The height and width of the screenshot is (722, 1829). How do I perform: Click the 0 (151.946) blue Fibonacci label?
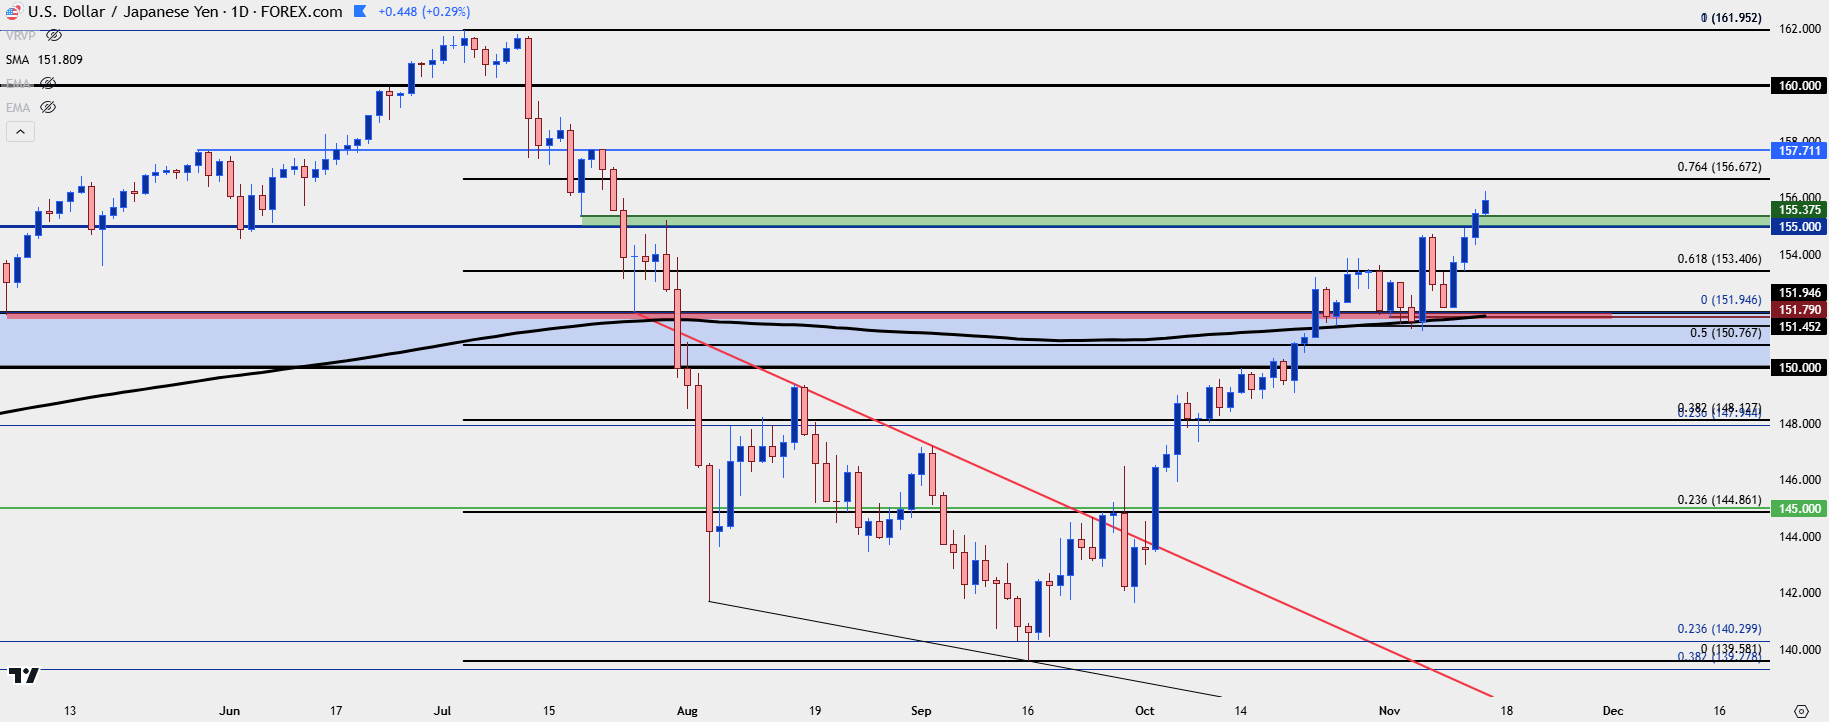[1731, 300]
